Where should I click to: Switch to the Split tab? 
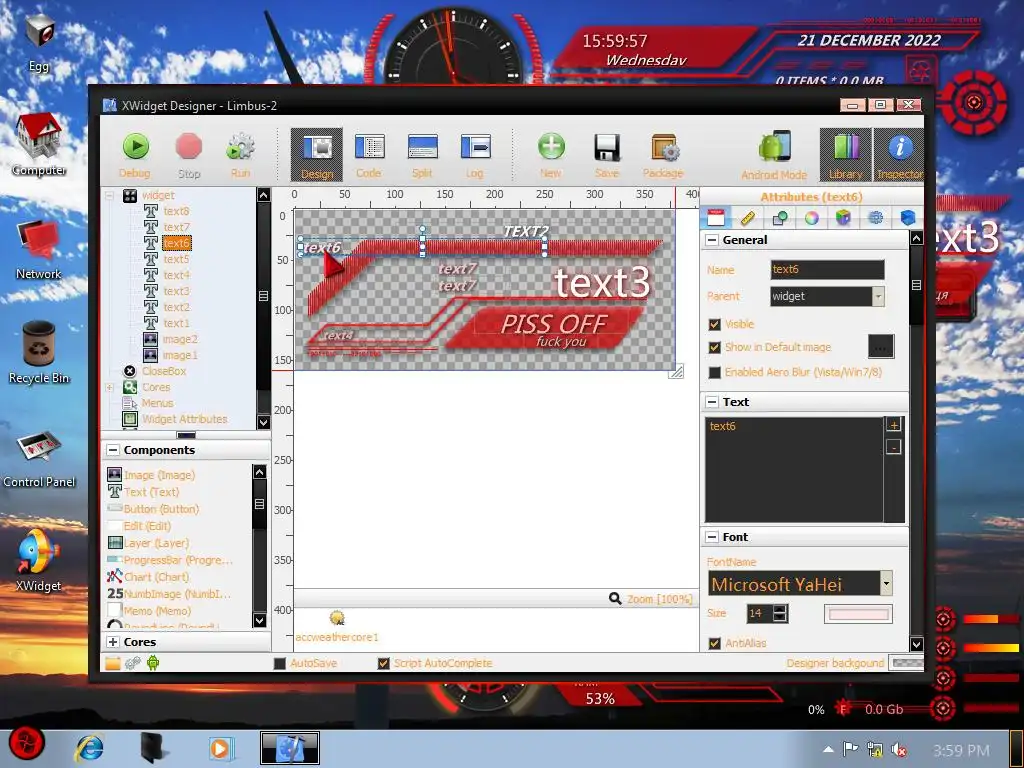tap(422, 155)
